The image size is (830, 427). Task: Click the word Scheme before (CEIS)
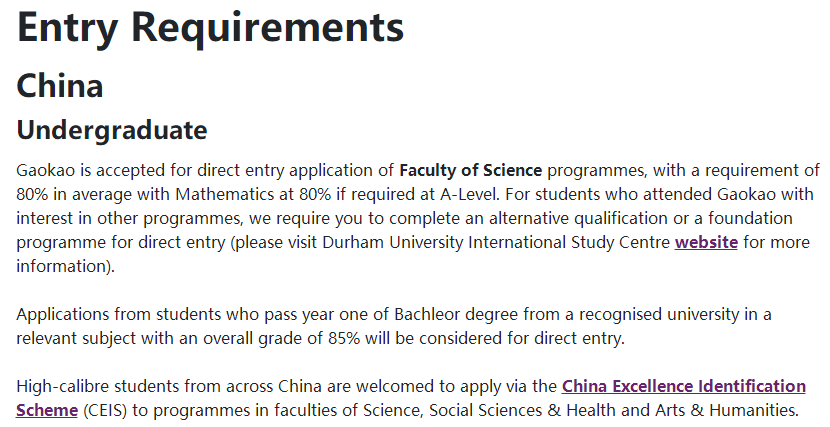[47, 410]
